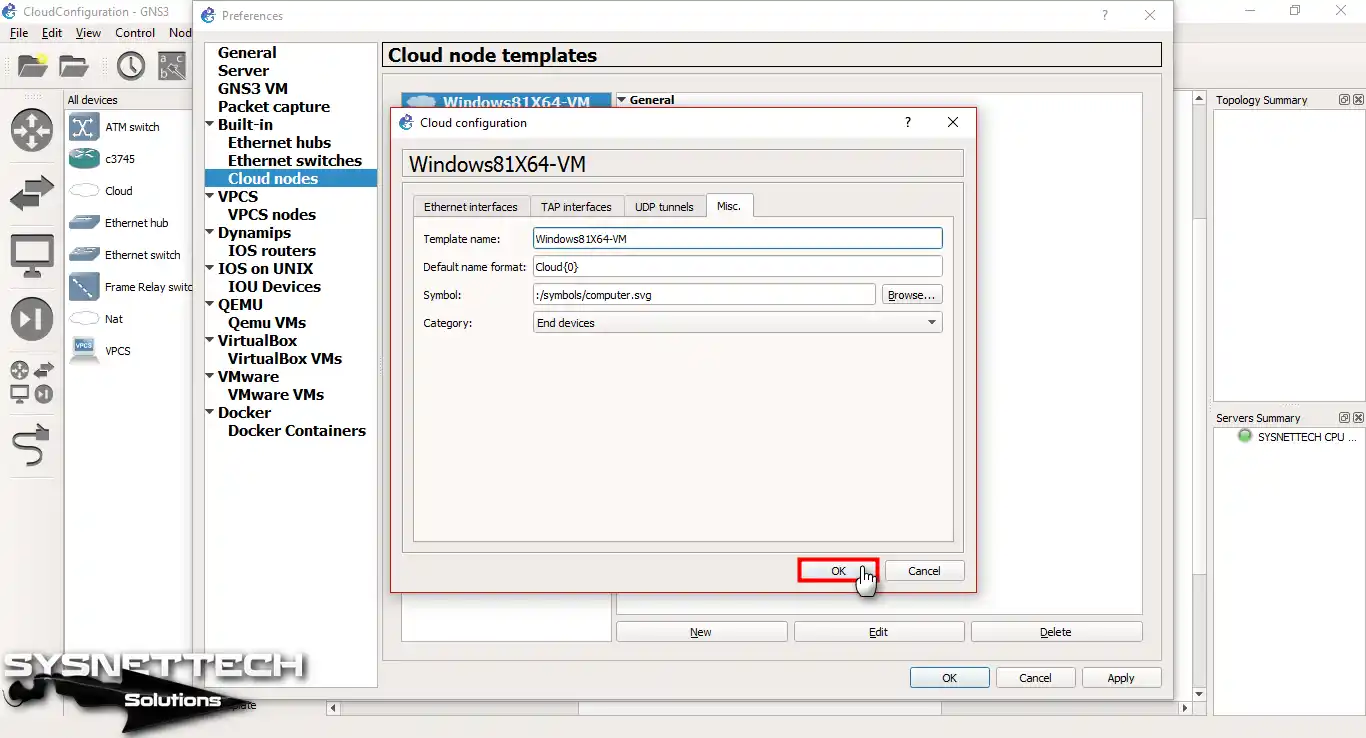Select Docker Containers in the preferences tree
Viewport: 1366px width, 738px height.
point(296,431)
